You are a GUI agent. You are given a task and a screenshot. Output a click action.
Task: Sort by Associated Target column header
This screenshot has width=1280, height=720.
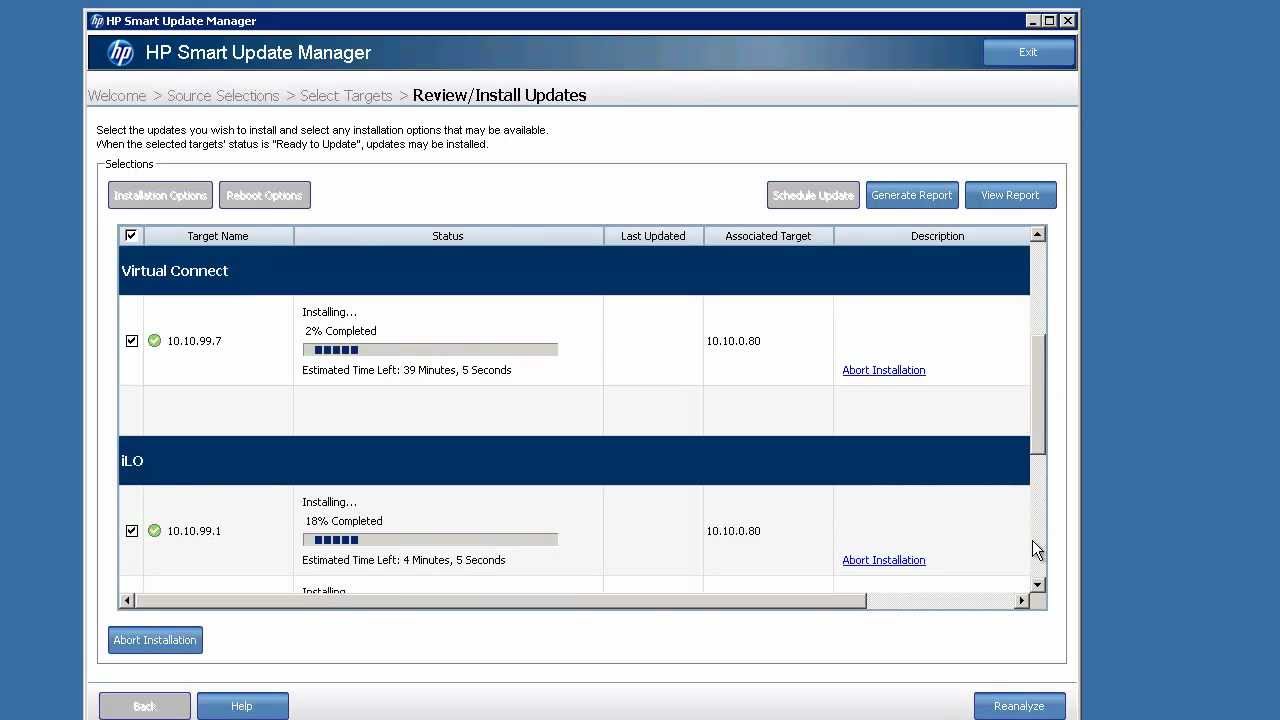[x=768, y=236]
